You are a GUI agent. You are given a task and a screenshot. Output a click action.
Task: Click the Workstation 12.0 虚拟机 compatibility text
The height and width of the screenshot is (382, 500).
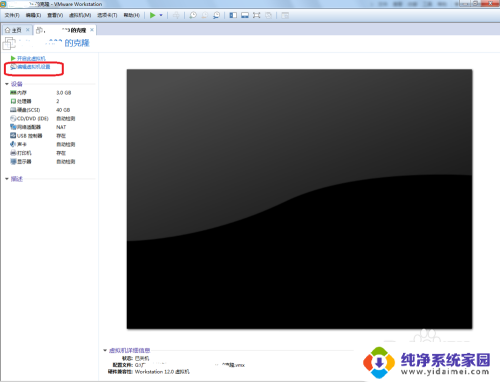point(162,372)
